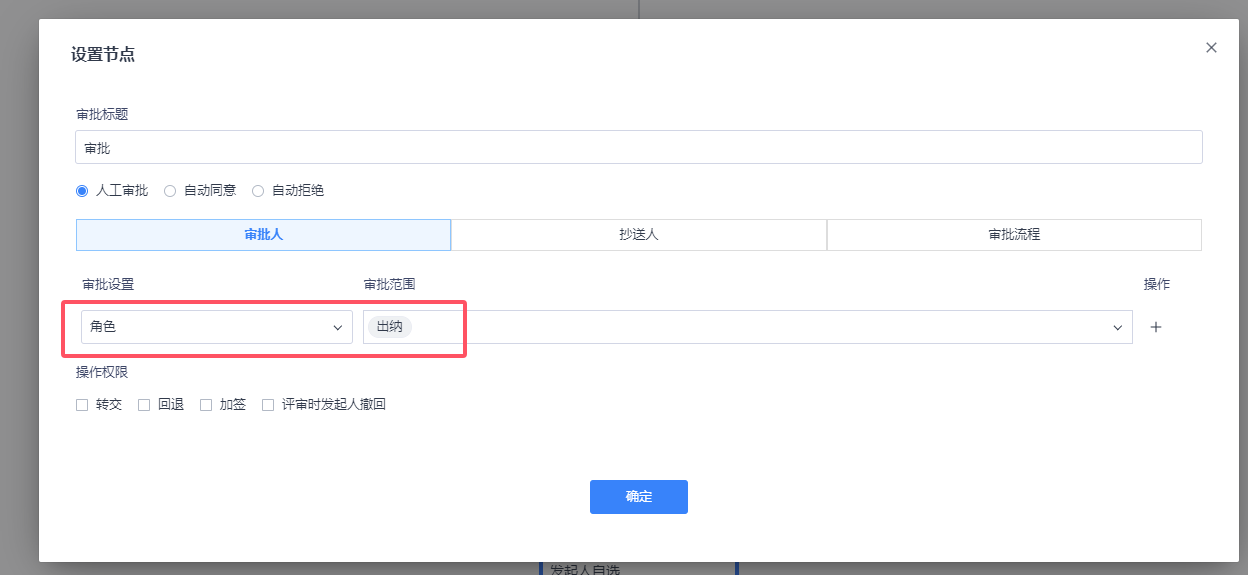The width and height of the screenshot is (1248, 575).
Task: Open the 抄送人 tab
Action: 638,235
